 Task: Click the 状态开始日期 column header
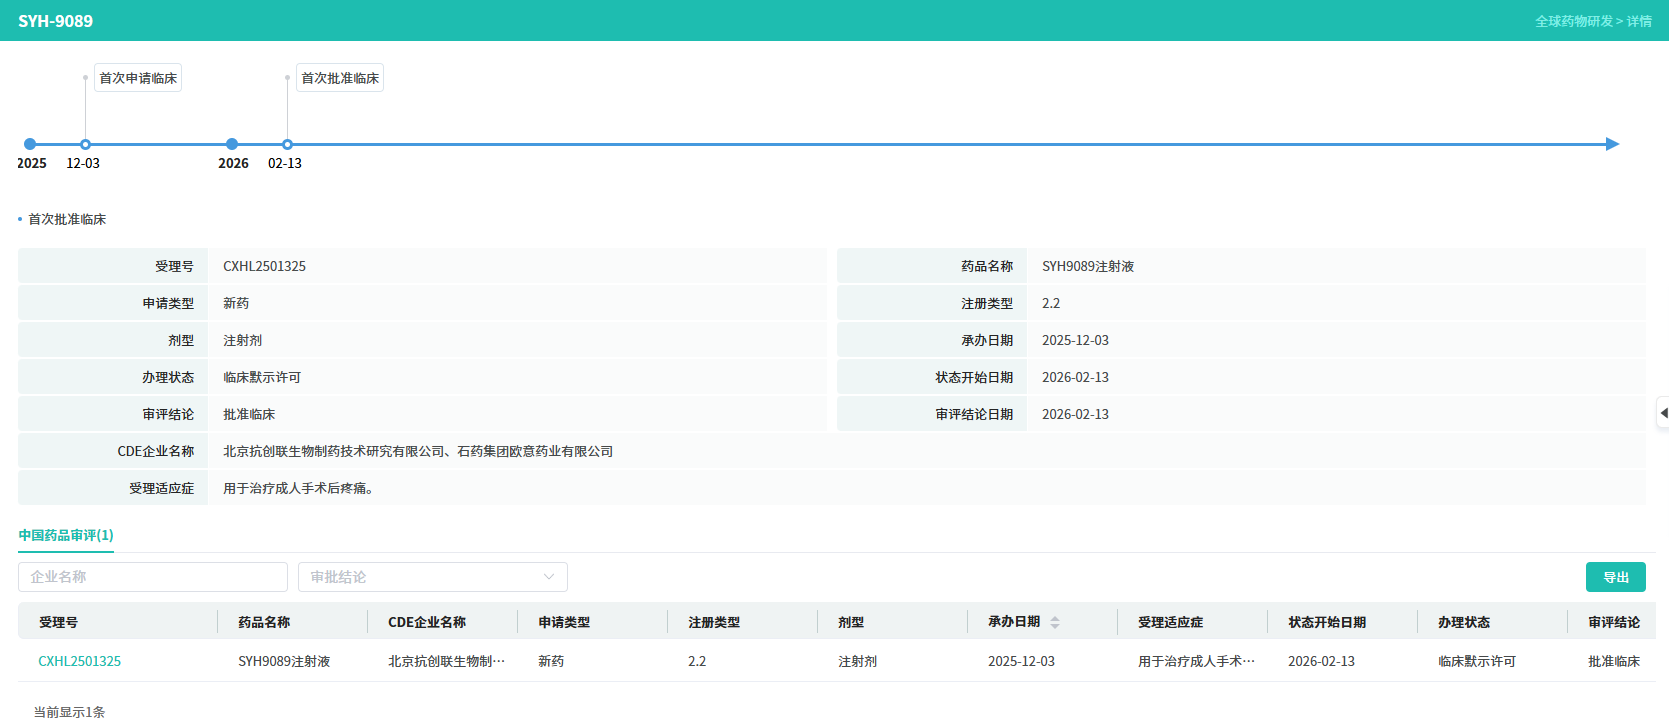(x=1327, y=622)
